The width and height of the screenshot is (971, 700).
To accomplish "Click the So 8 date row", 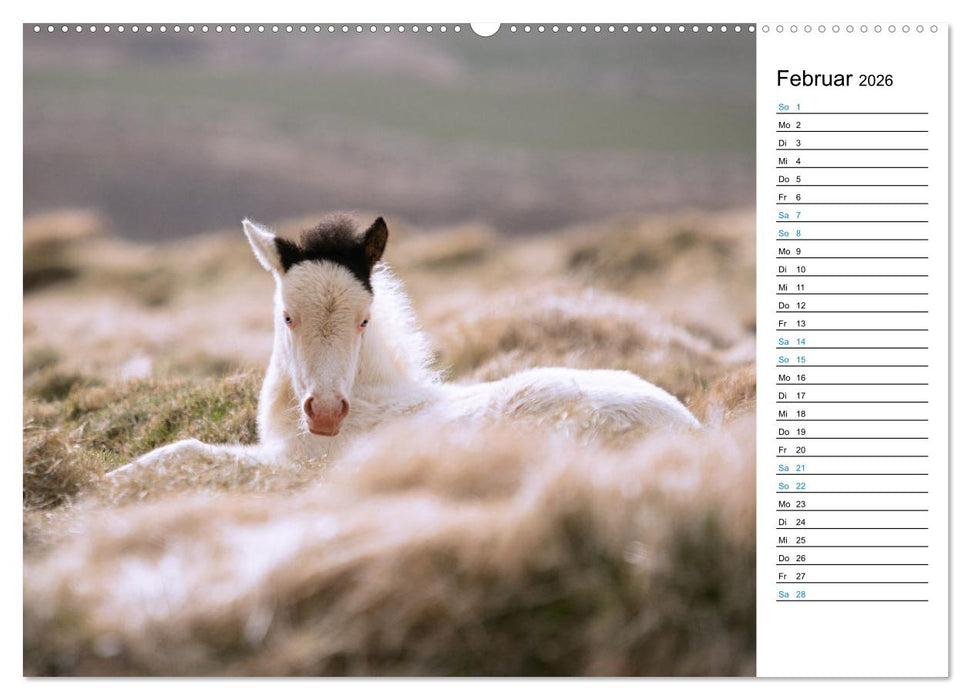I will [x=790, y=234].
